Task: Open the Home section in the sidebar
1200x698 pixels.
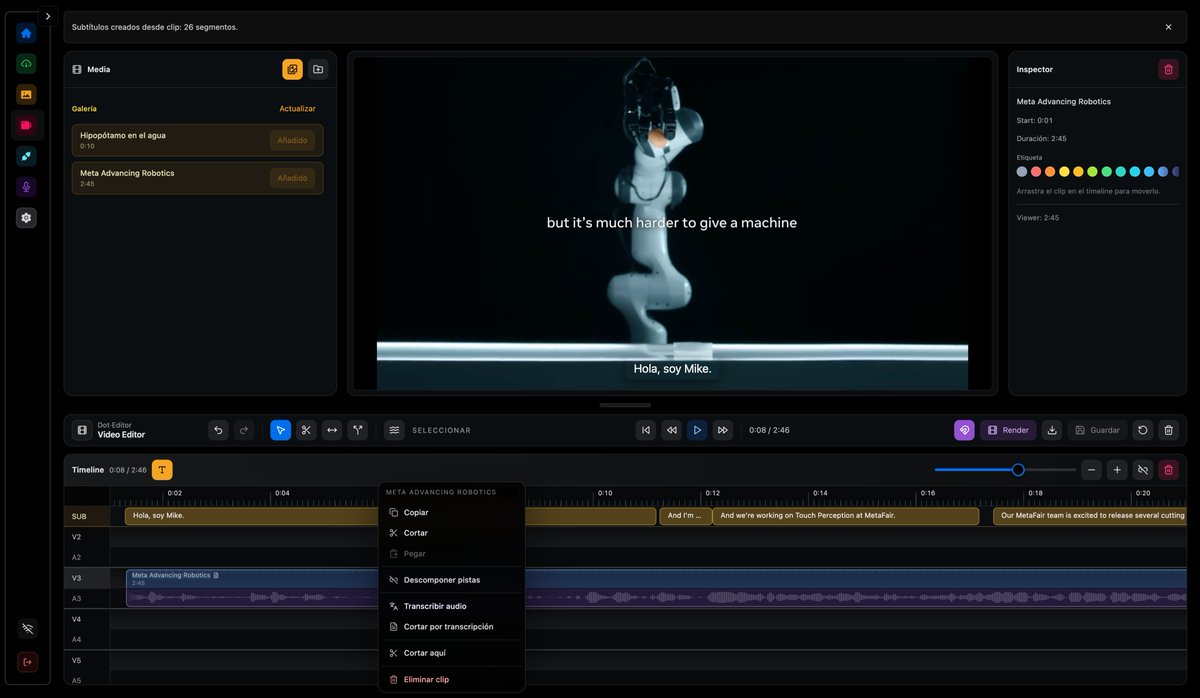Action: [x=26, y=33]
